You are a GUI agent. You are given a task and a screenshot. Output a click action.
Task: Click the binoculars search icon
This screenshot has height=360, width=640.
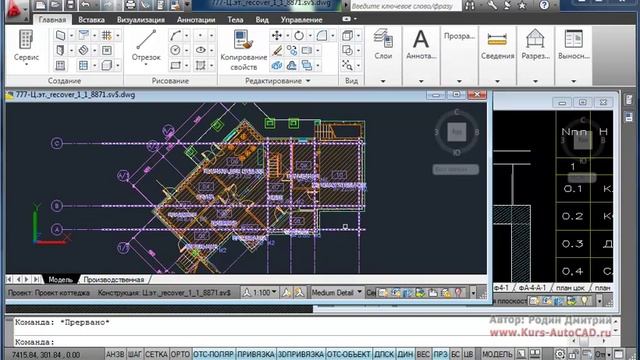click(x=469, y=5)
